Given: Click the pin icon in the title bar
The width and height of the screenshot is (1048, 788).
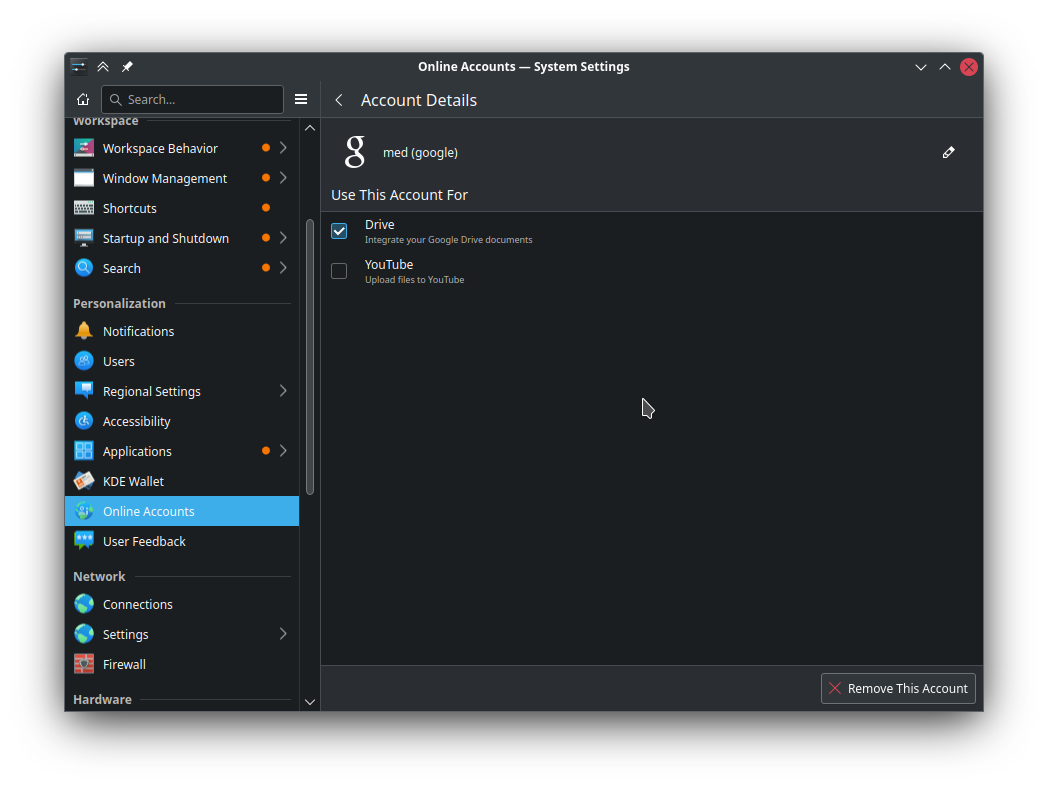Looking at the screenshot, I should pos(127,66).
